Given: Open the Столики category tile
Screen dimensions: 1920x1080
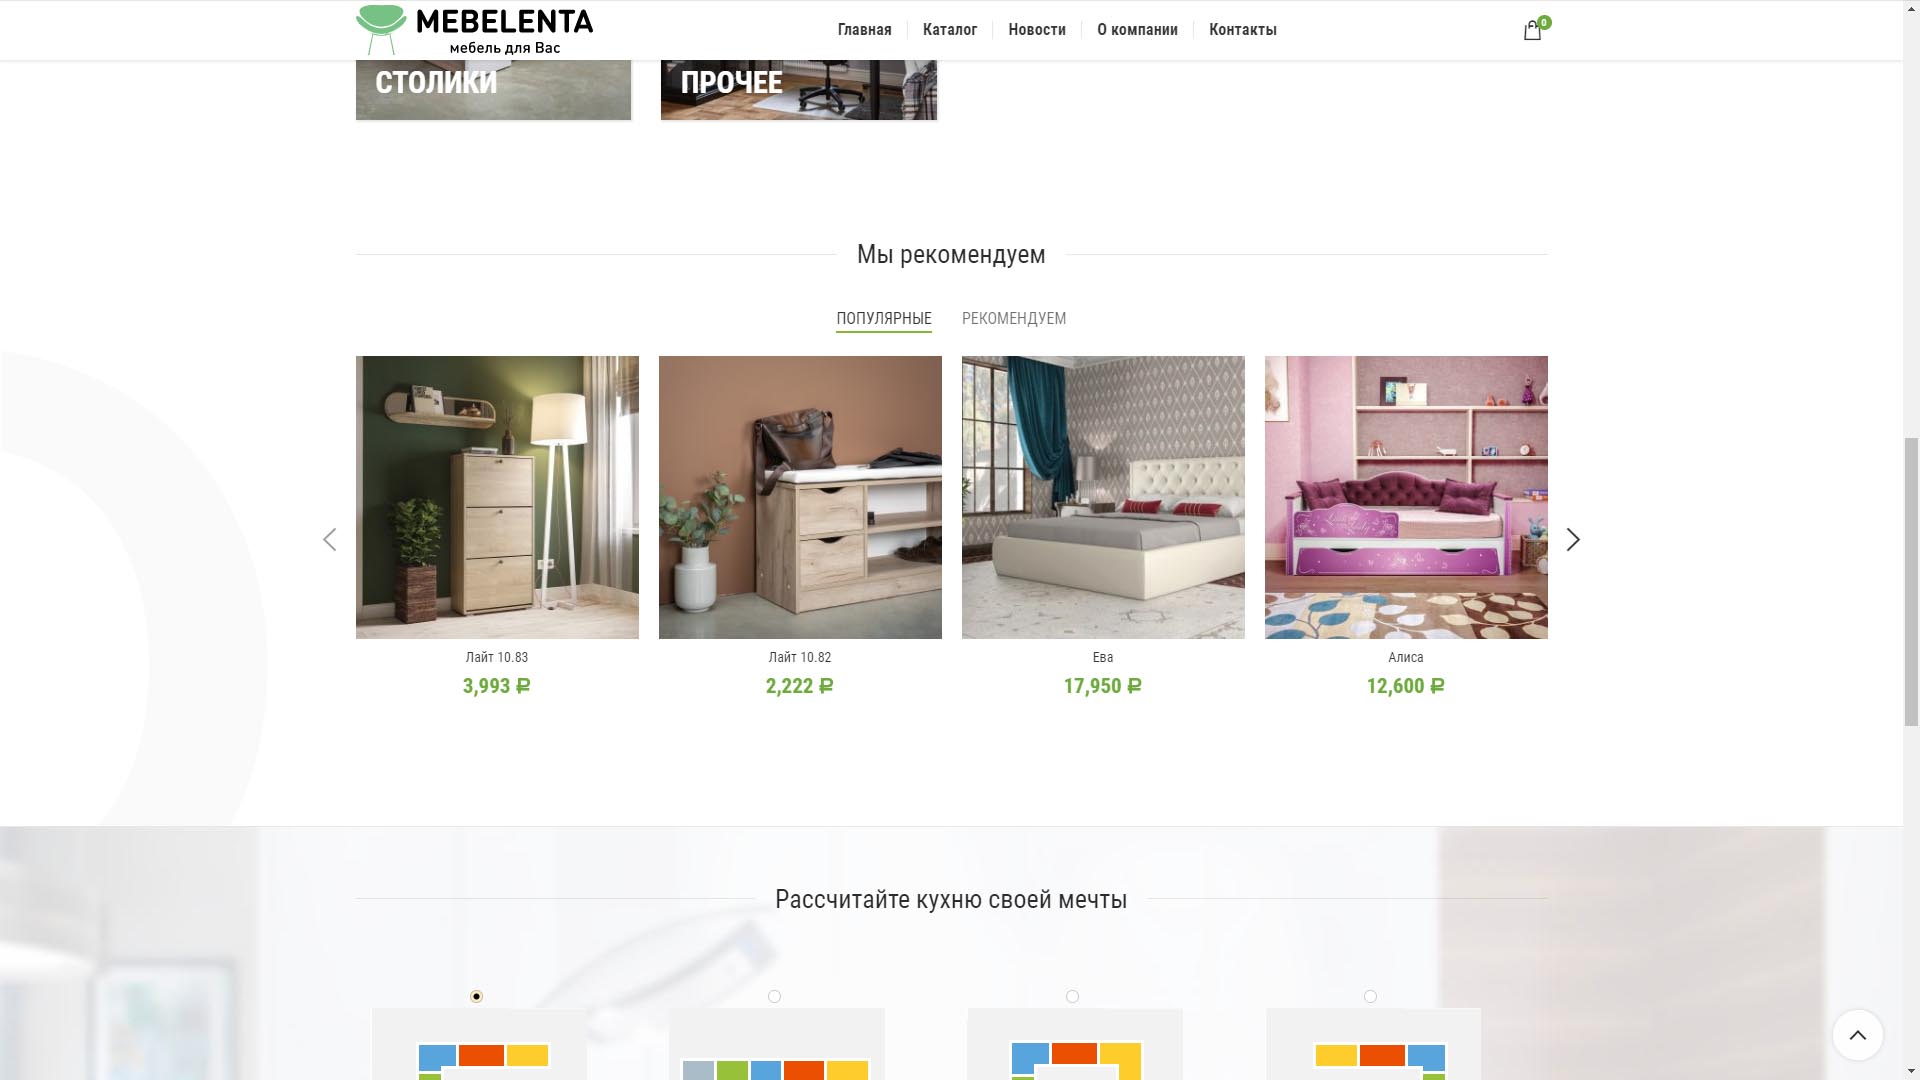Looking at the screenshot, I should pyautogui.click(x=493, y=90).
